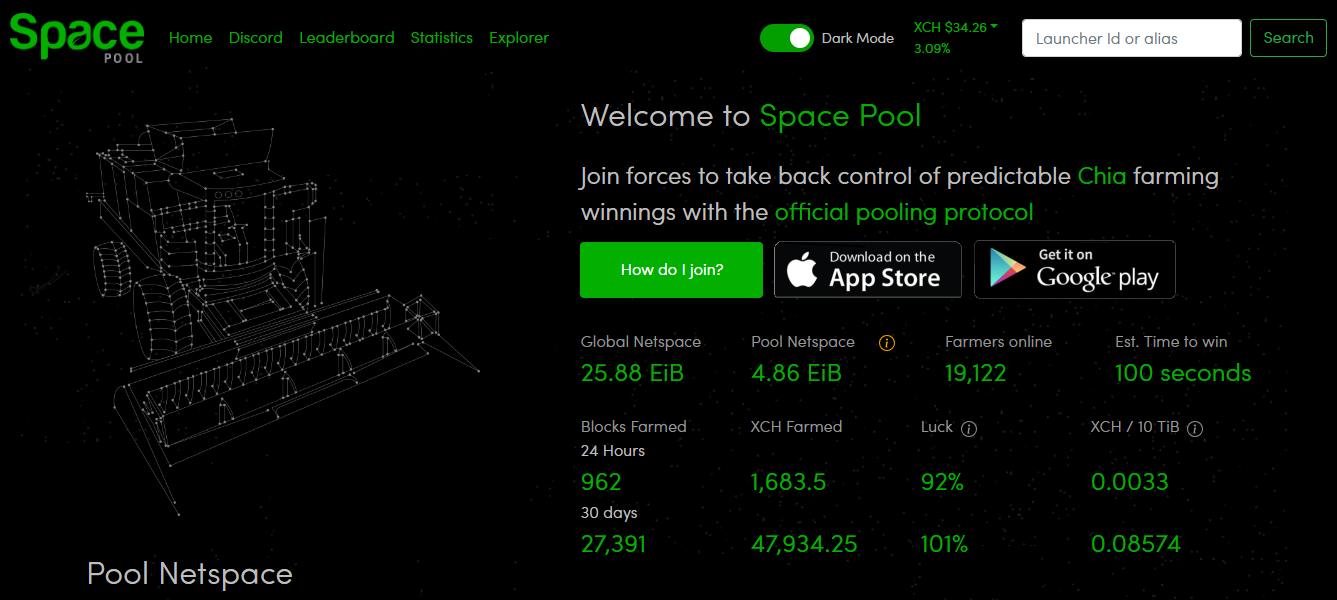Click the Search button
1337x600 pixels.
pos(1288,38)
